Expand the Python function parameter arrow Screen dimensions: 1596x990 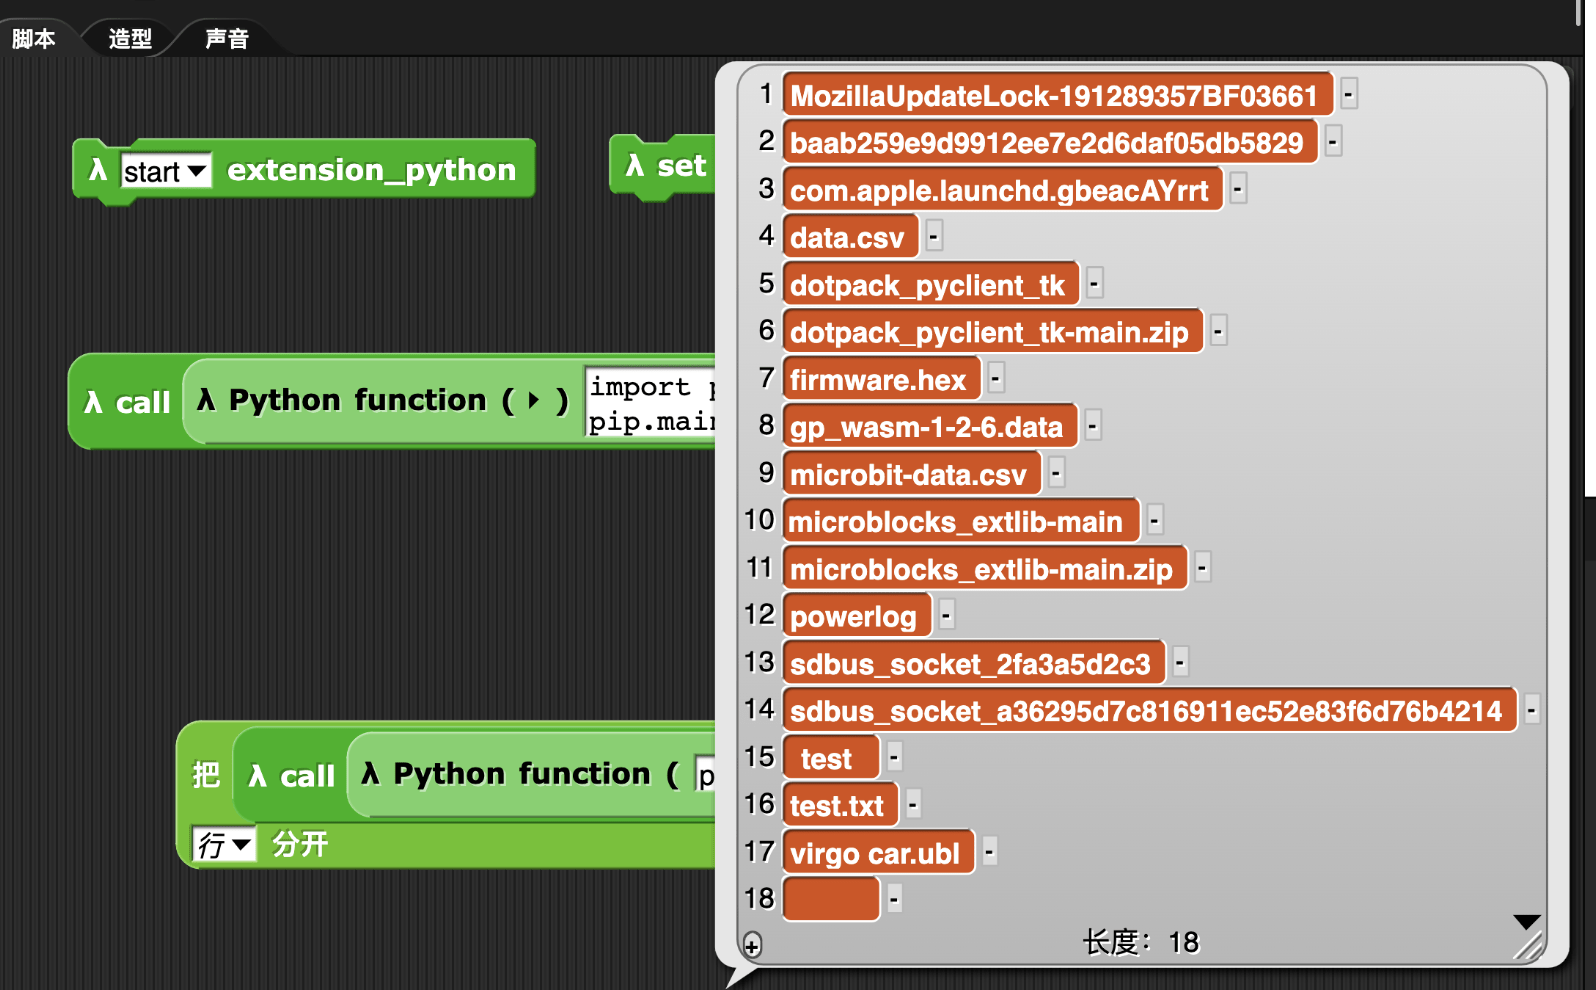coord(533,401)
